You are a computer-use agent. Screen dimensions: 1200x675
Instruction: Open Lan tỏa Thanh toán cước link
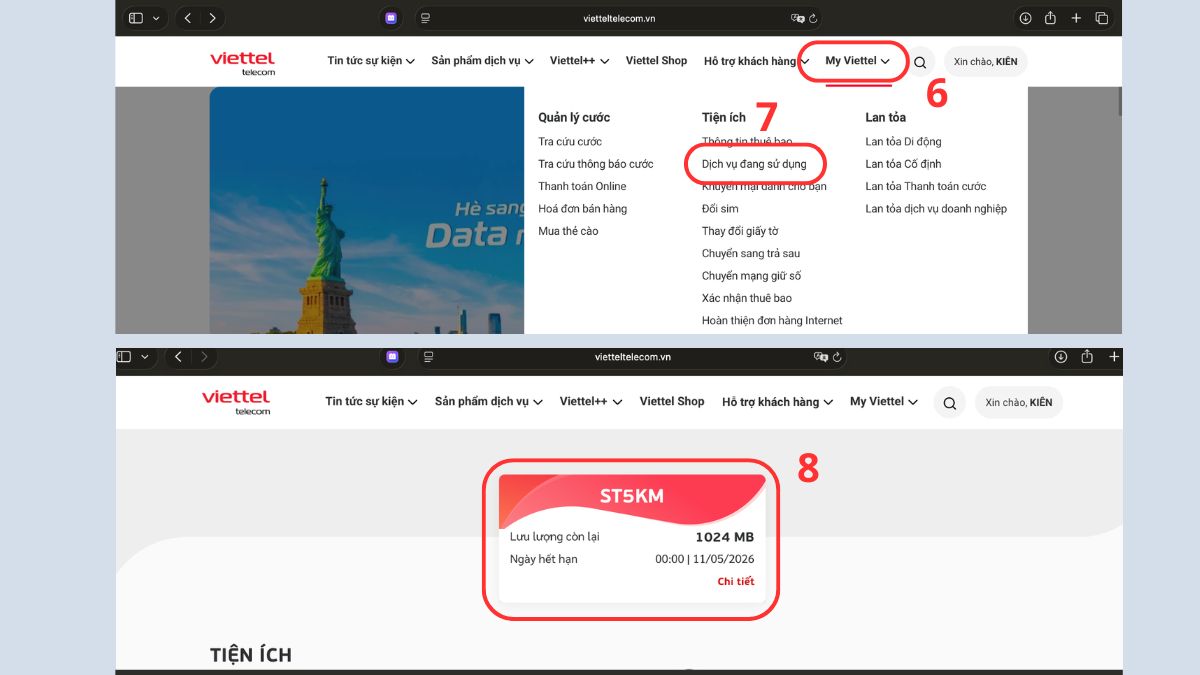click(x=926, y=186)
